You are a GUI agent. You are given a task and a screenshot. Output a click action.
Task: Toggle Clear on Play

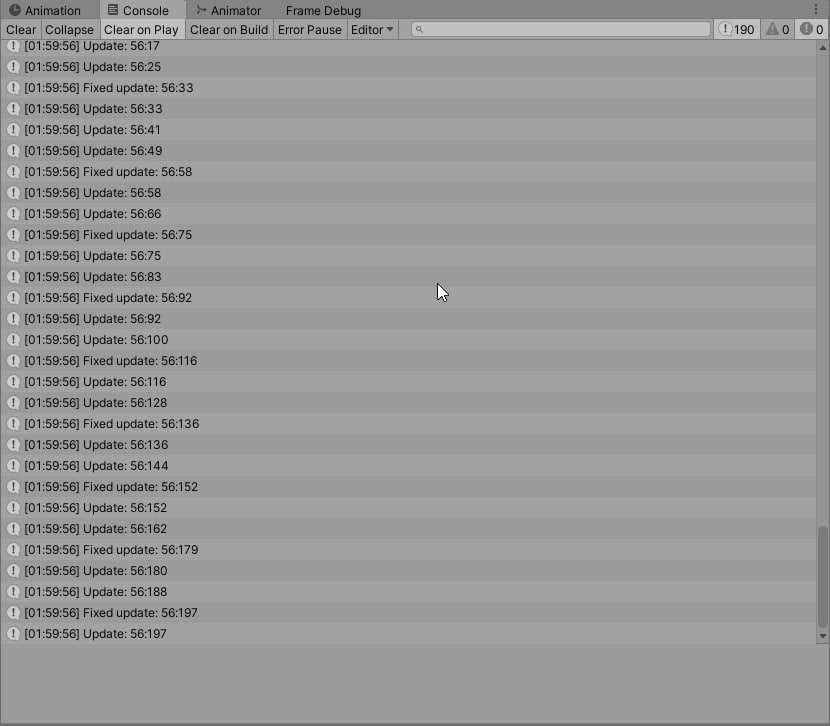click(141, 30)
